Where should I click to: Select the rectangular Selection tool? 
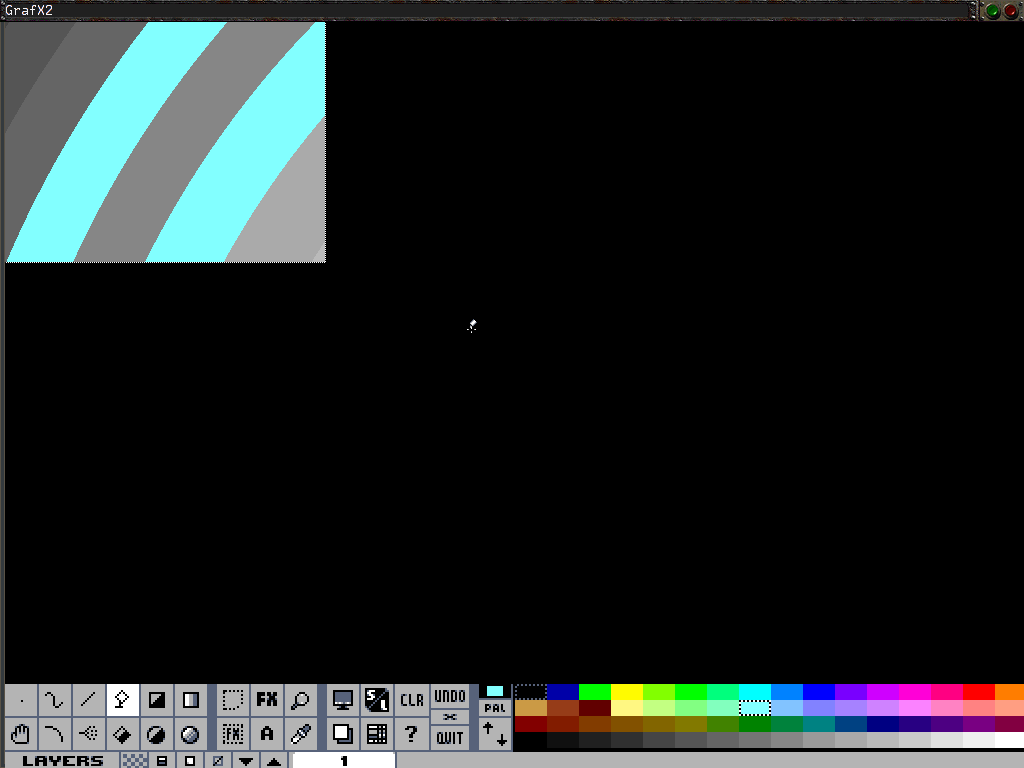pos(232,700)
